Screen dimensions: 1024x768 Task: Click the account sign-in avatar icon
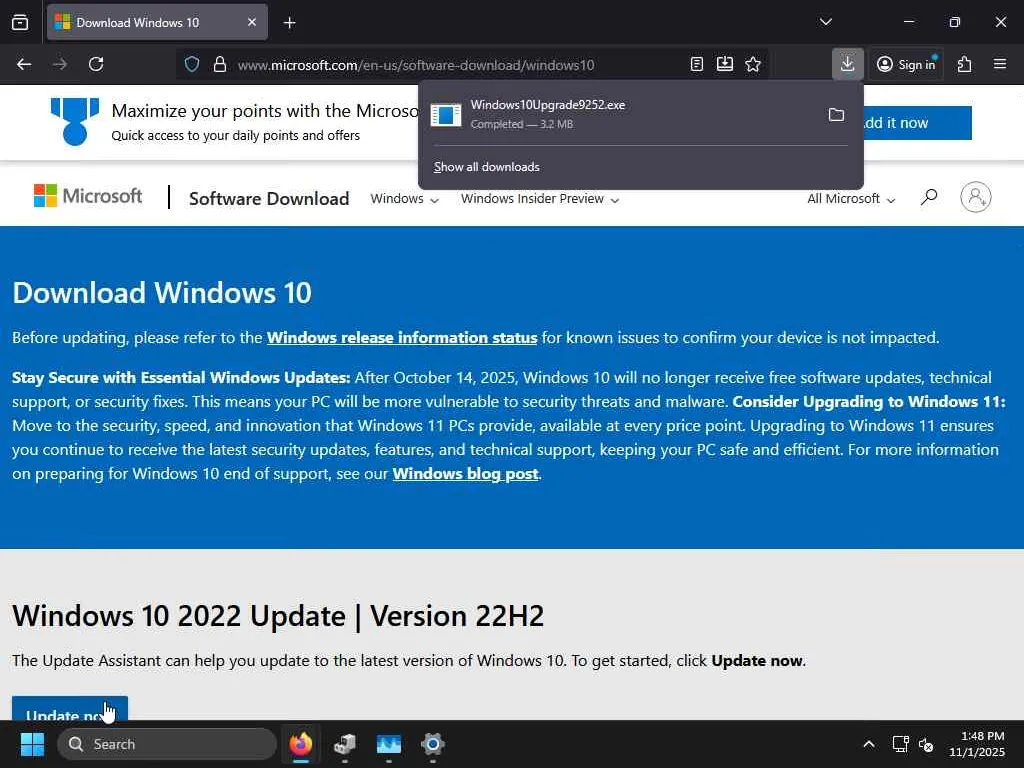[976, 197]
